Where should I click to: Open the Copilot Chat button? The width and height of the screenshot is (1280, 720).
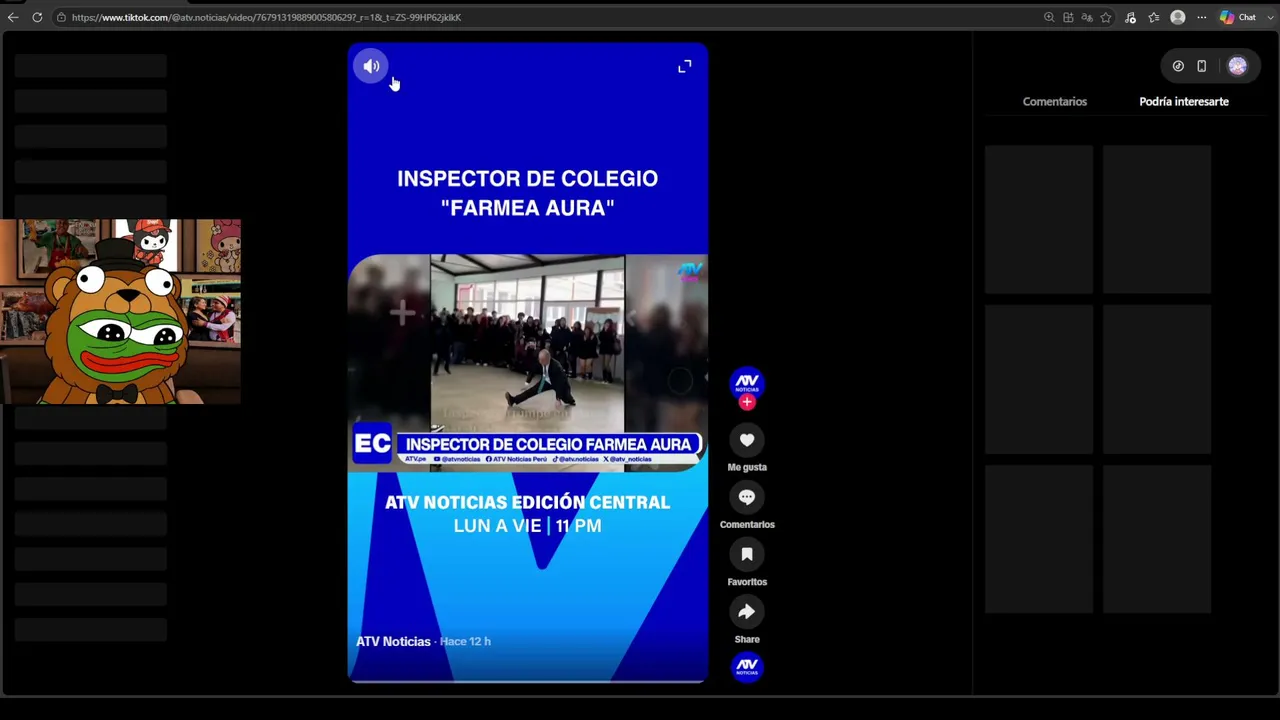[1238, 17]
